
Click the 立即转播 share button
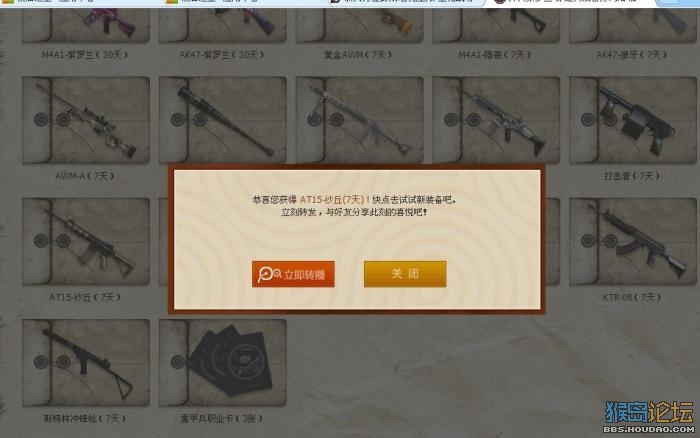(293, 274)
